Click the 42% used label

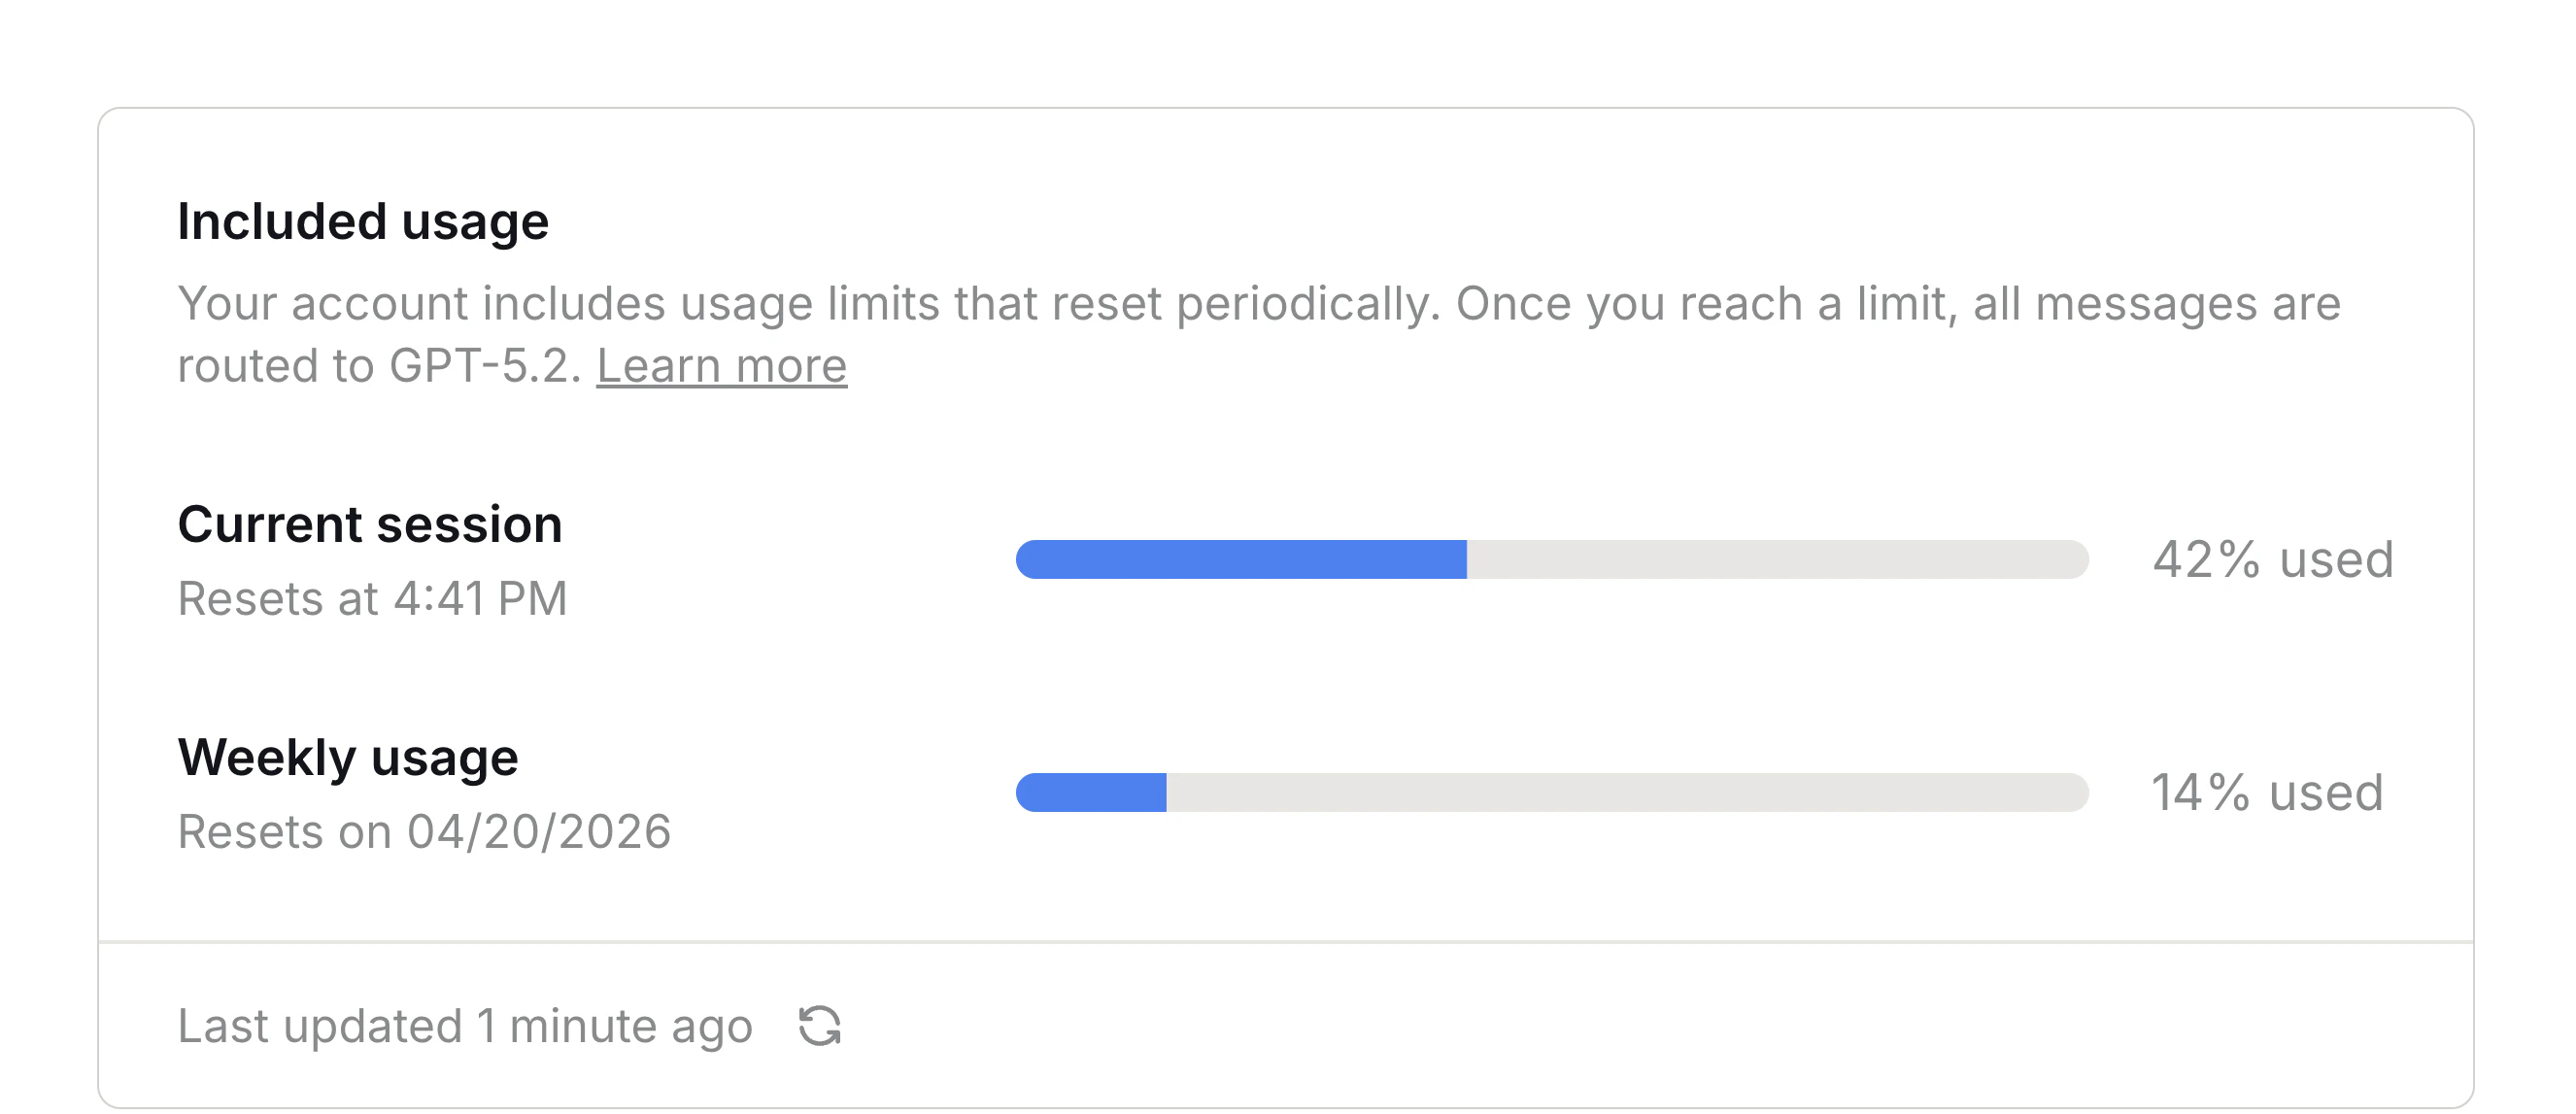[x=2272, y=559]
